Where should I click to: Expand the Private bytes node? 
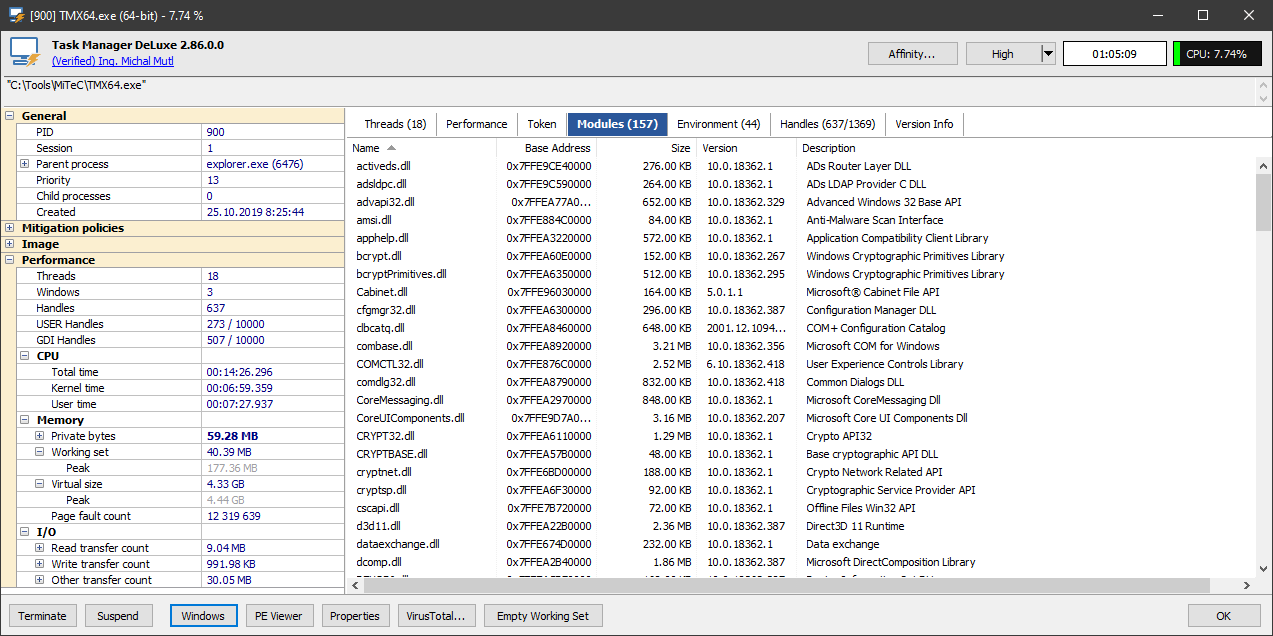(40, 436)
